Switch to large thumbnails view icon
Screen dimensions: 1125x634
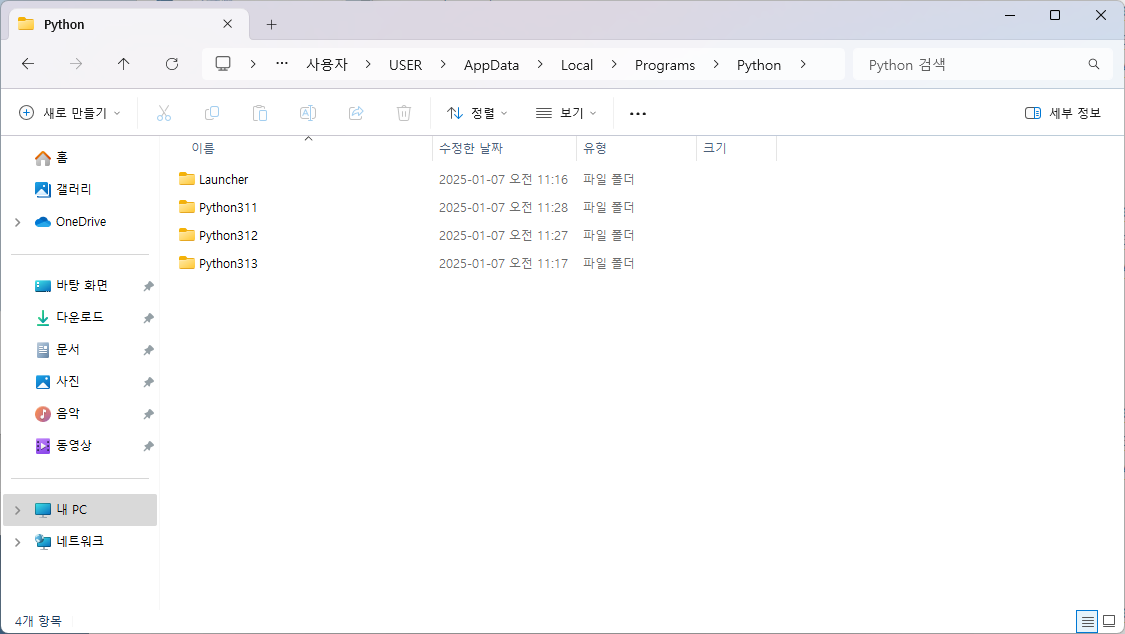tap(1109, 621)
